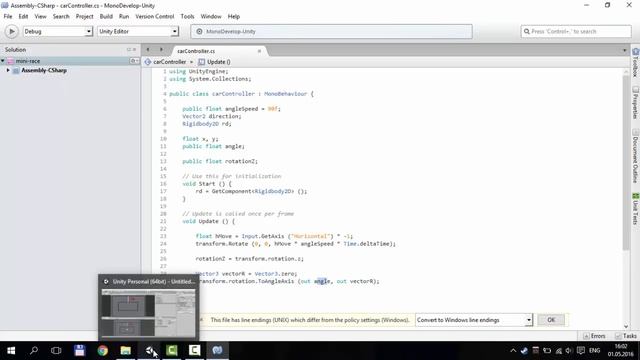640x360 pixels.
Task: Open the Document Outline side panel
Action: point(636,156)
